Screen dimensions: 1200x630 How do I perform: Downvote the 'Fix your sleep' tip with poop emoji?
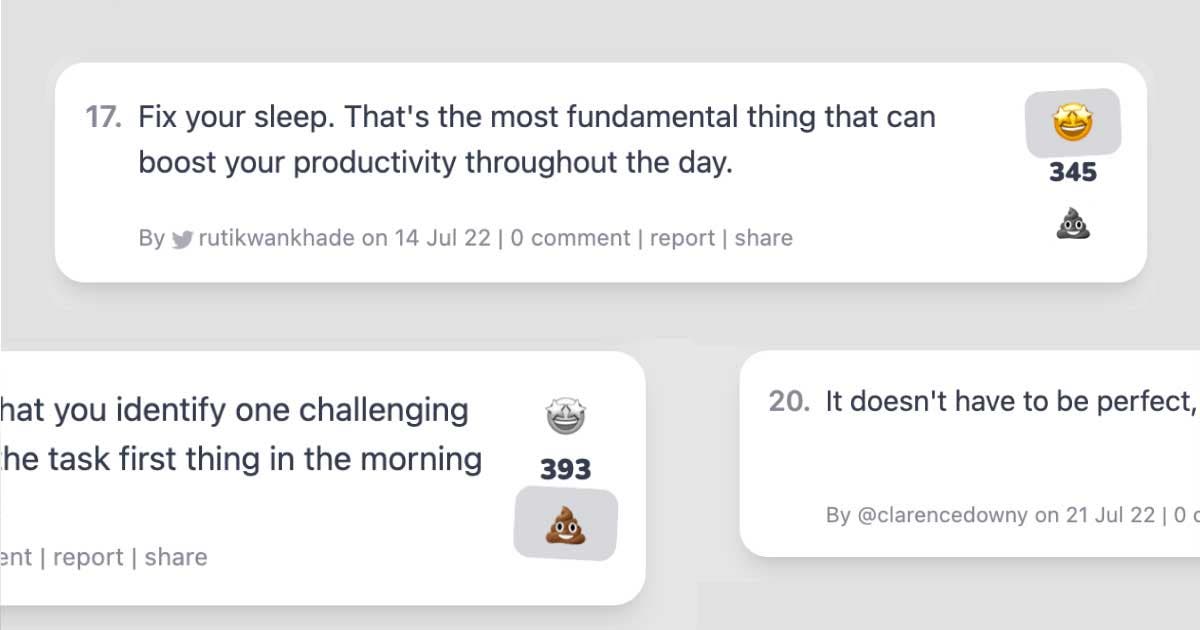(x=1073, y=224)
